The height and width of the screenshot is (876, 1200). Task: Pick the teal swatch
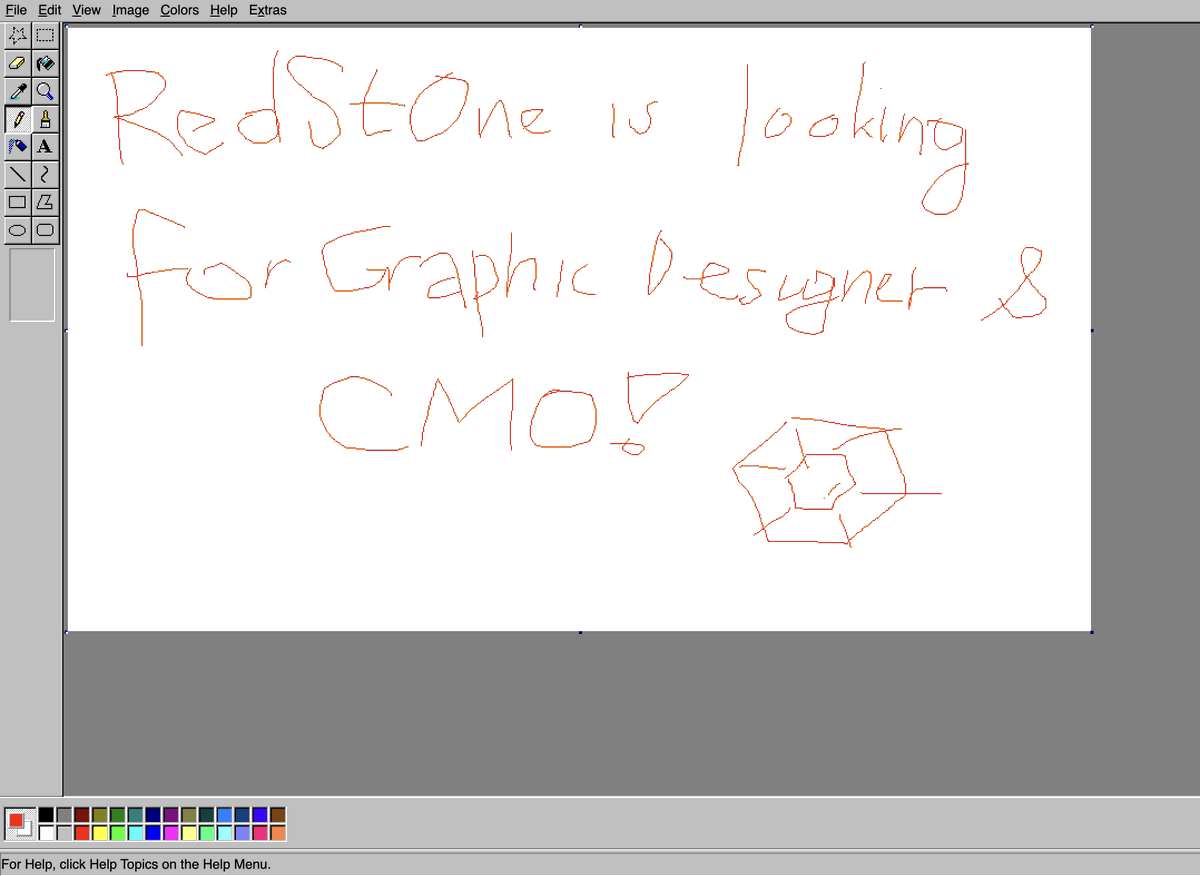pyautogui.click(x=136, y=815)
